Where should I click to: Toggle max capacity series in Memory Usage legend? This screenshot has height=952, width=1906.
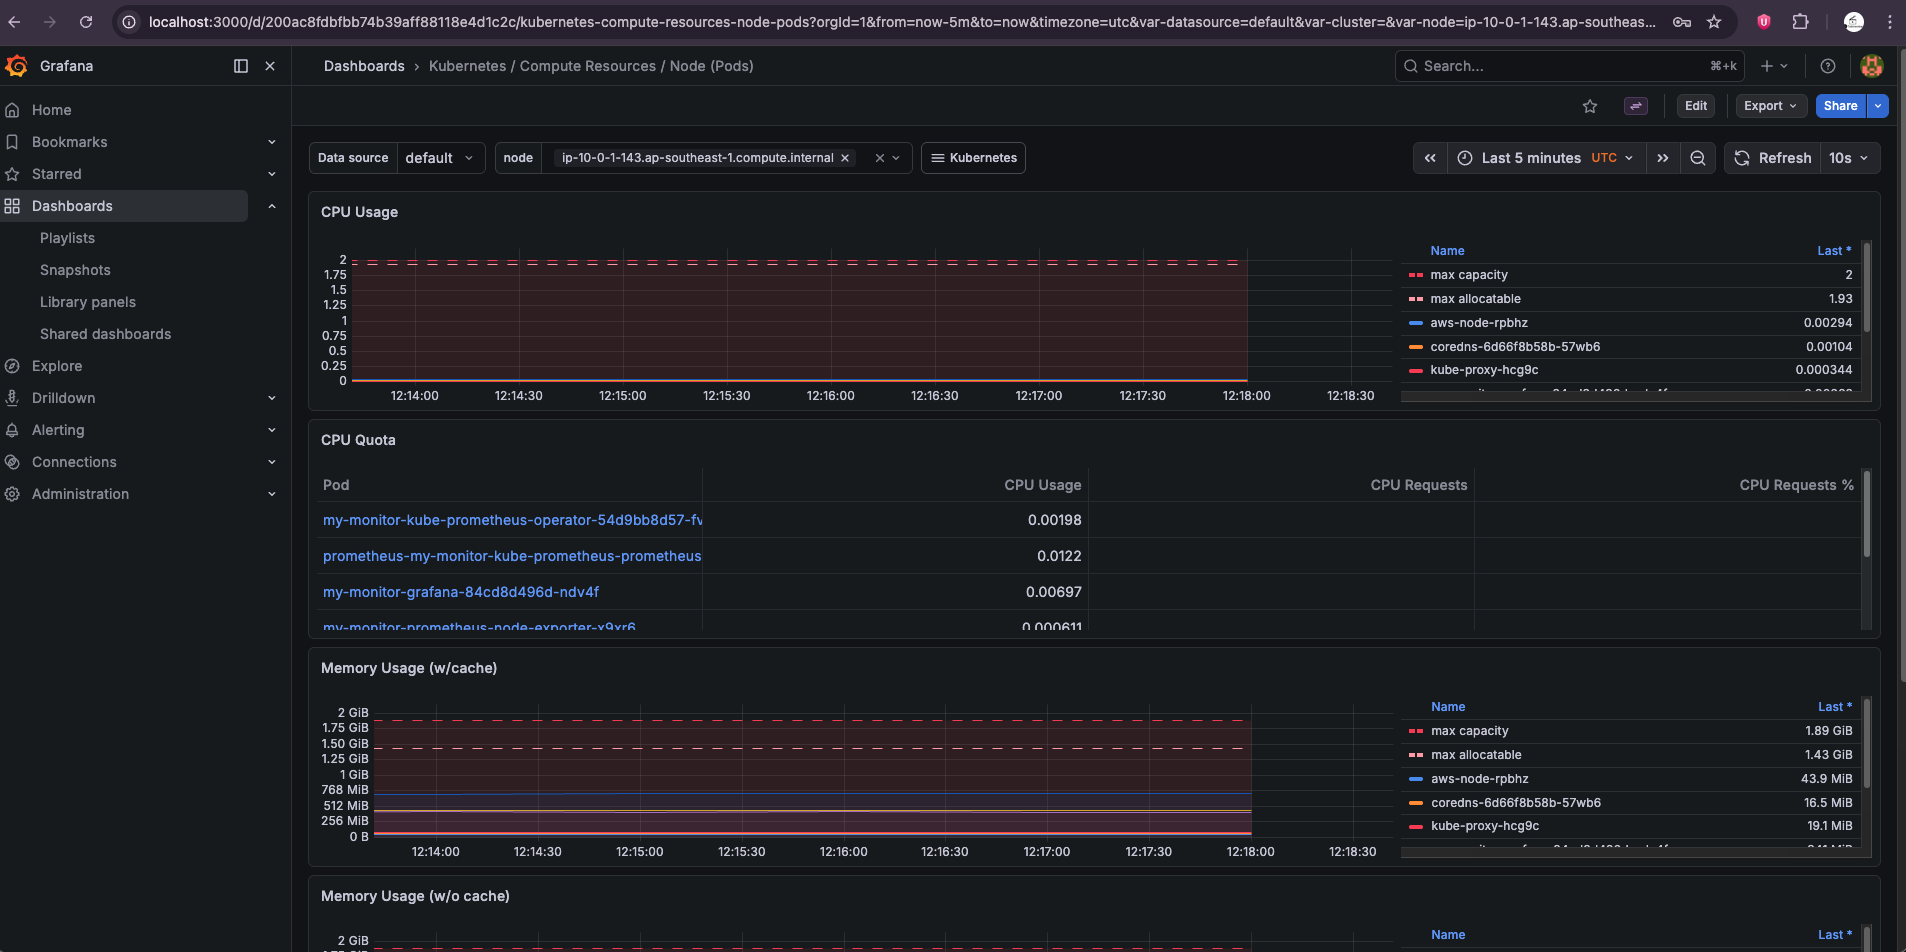coord(1469,731)
